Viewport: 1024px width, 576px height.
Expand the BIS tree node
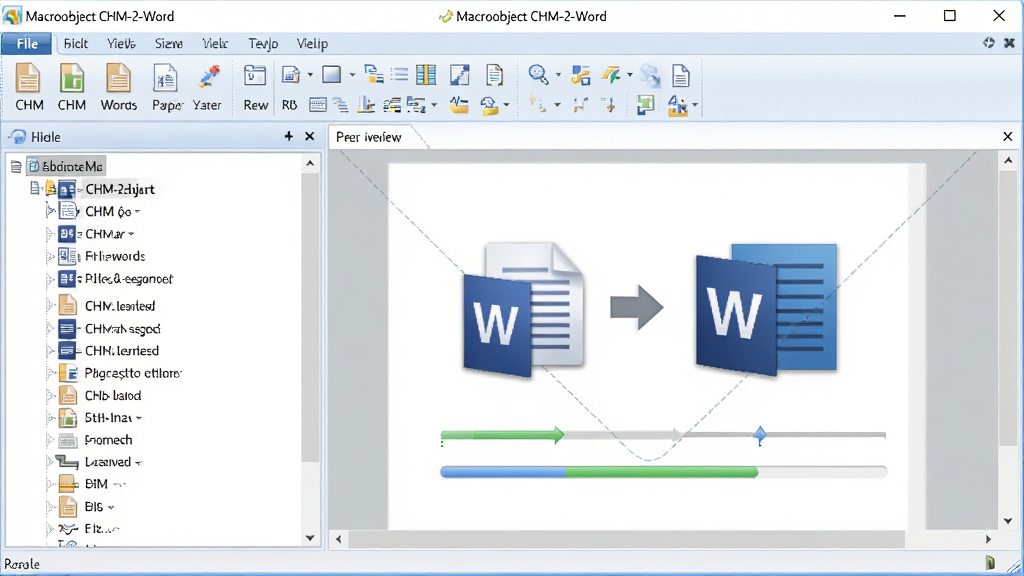(x=50, y=507)
